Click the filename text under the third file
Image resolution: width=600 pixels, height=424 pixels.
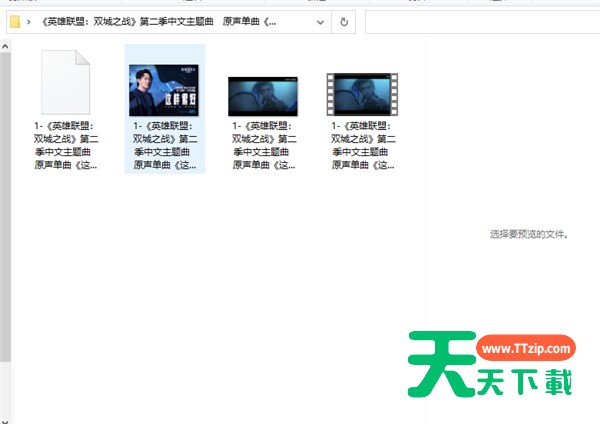click(263, 146)
